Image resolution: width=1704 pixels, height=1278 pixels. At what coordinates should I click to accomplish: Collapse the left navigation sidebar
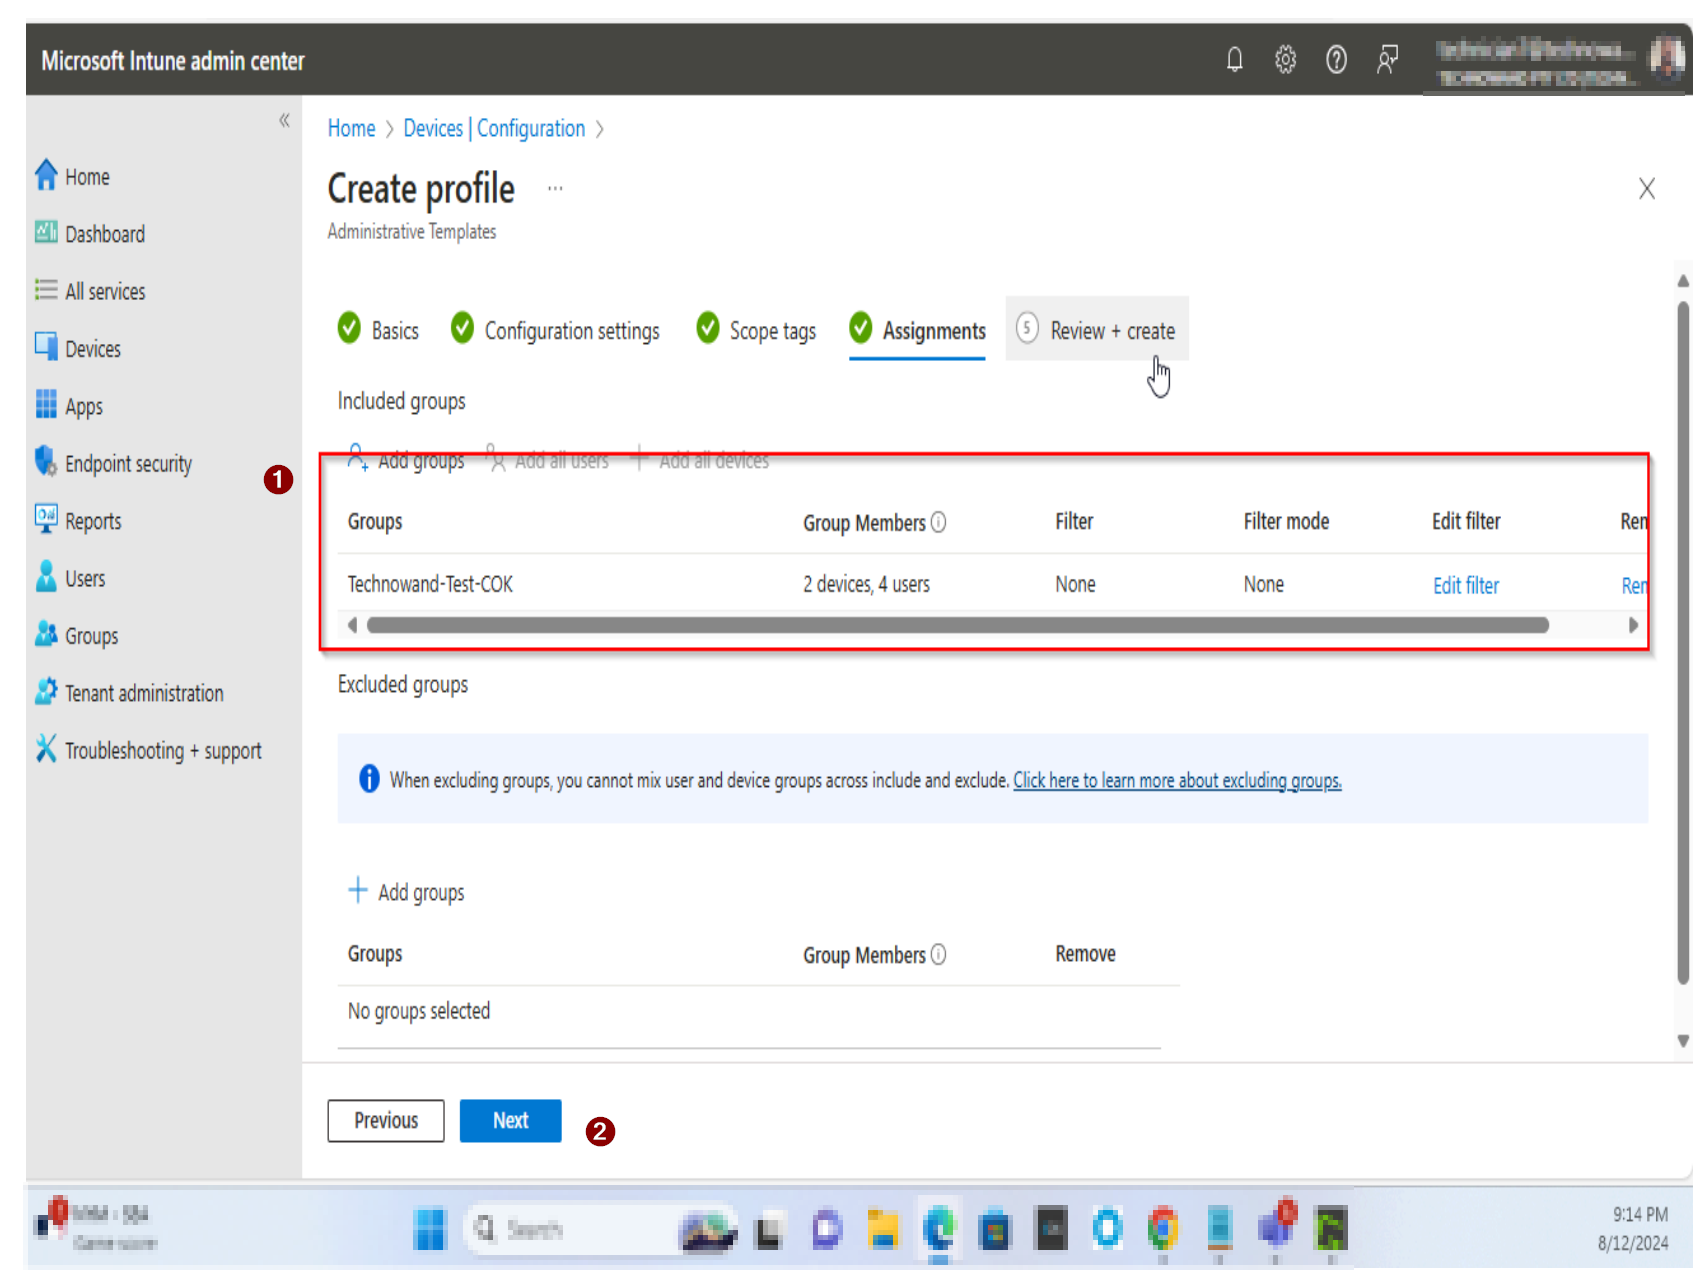(284, 121)
